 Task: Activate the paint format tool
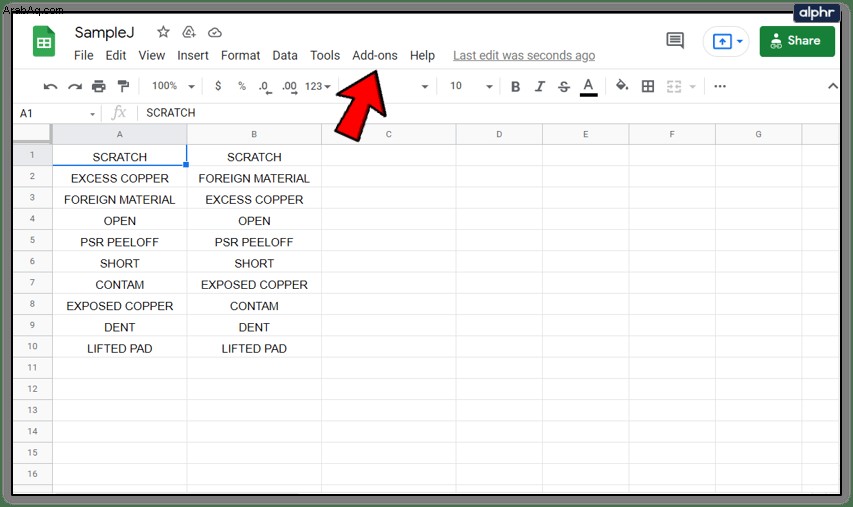click(x=123, y=86)
